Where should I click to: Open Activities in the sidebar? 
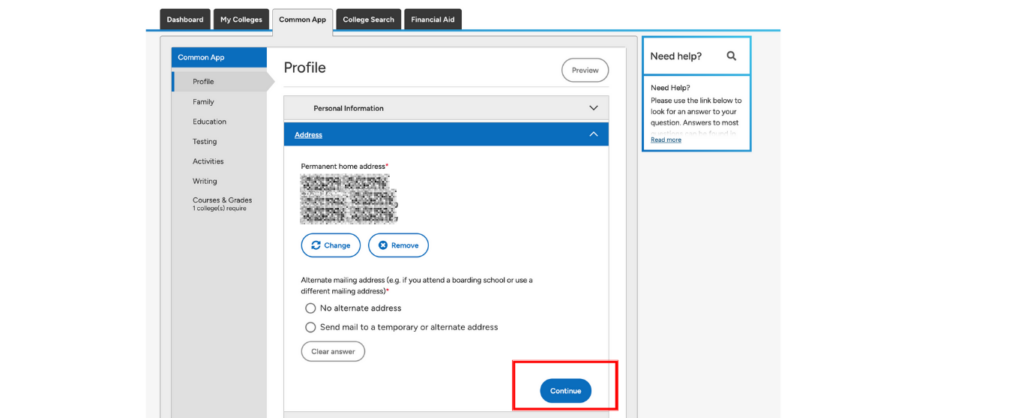click(208, 161)
